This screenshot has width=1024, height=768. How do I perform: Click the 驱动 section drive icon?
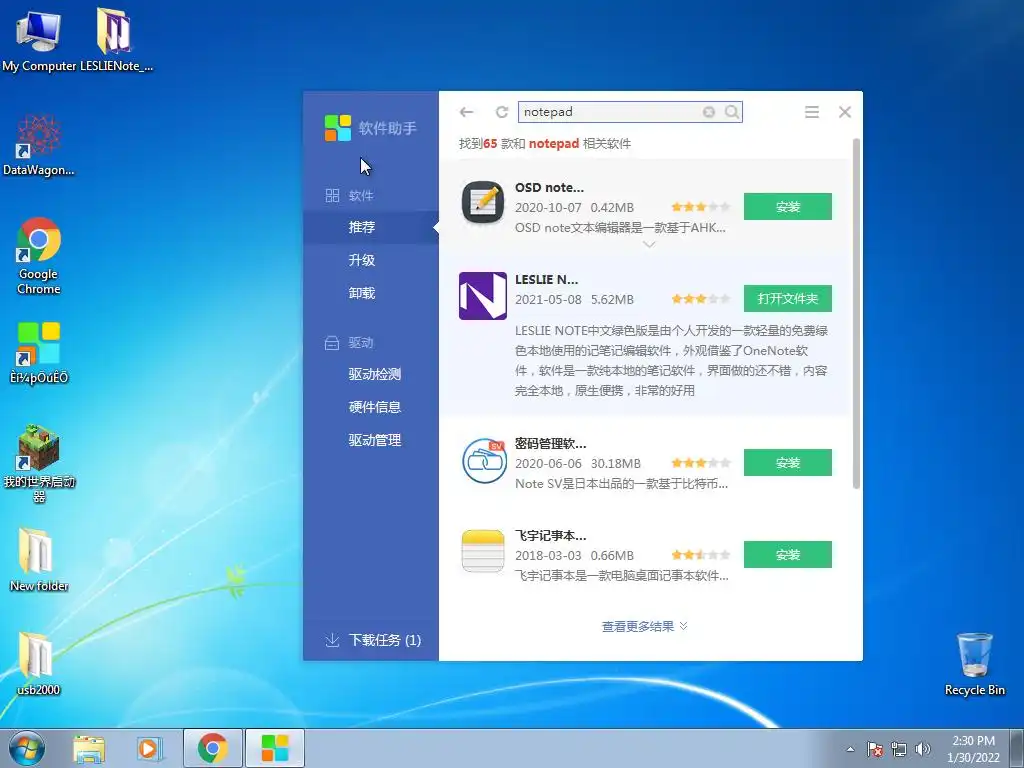point(332,343)
